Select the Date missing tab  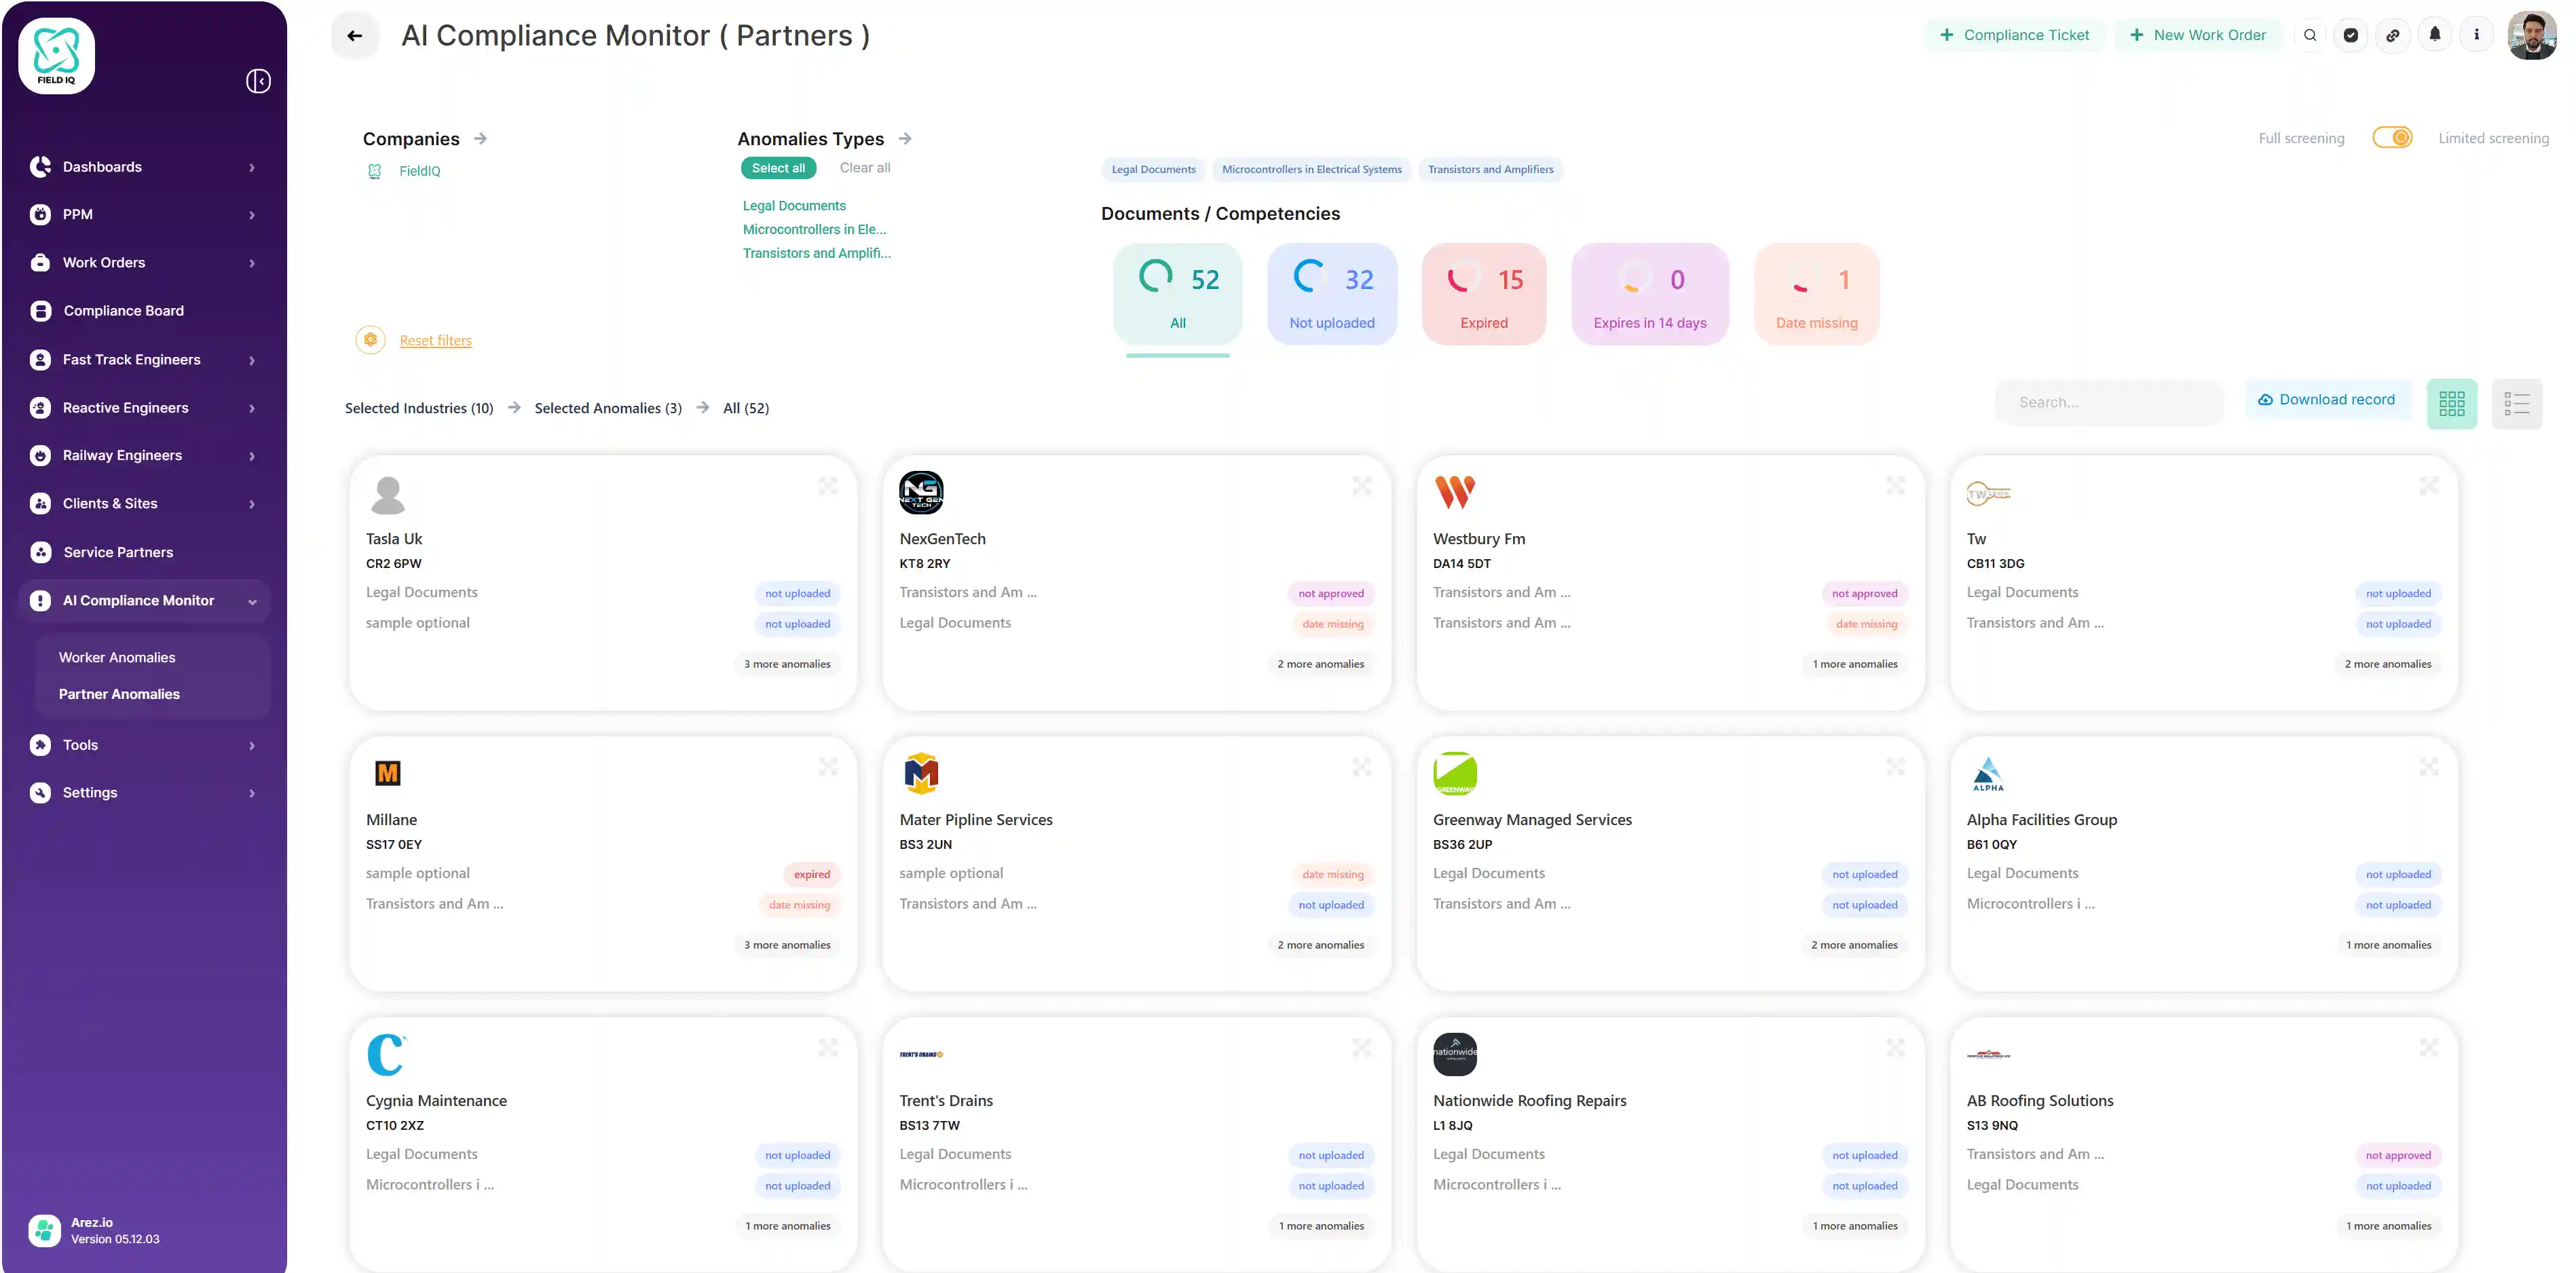click(x=1817, y=295)
